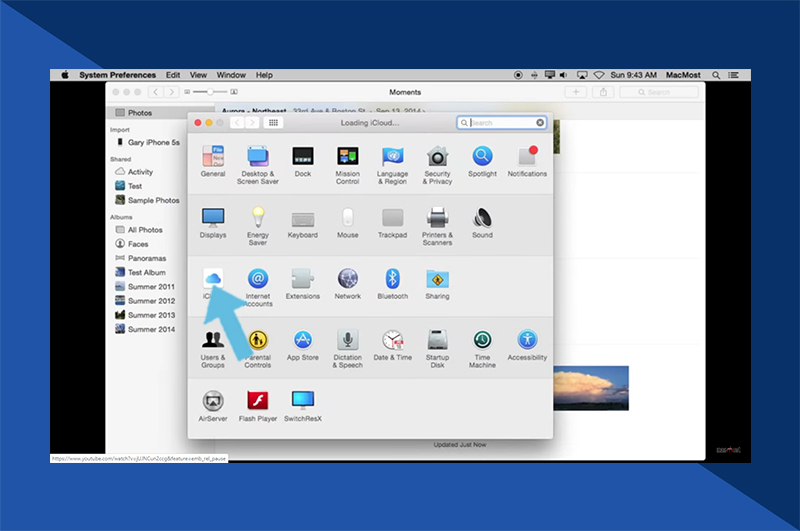Open Desktop & Screen Saver preferences

[258, 165]
